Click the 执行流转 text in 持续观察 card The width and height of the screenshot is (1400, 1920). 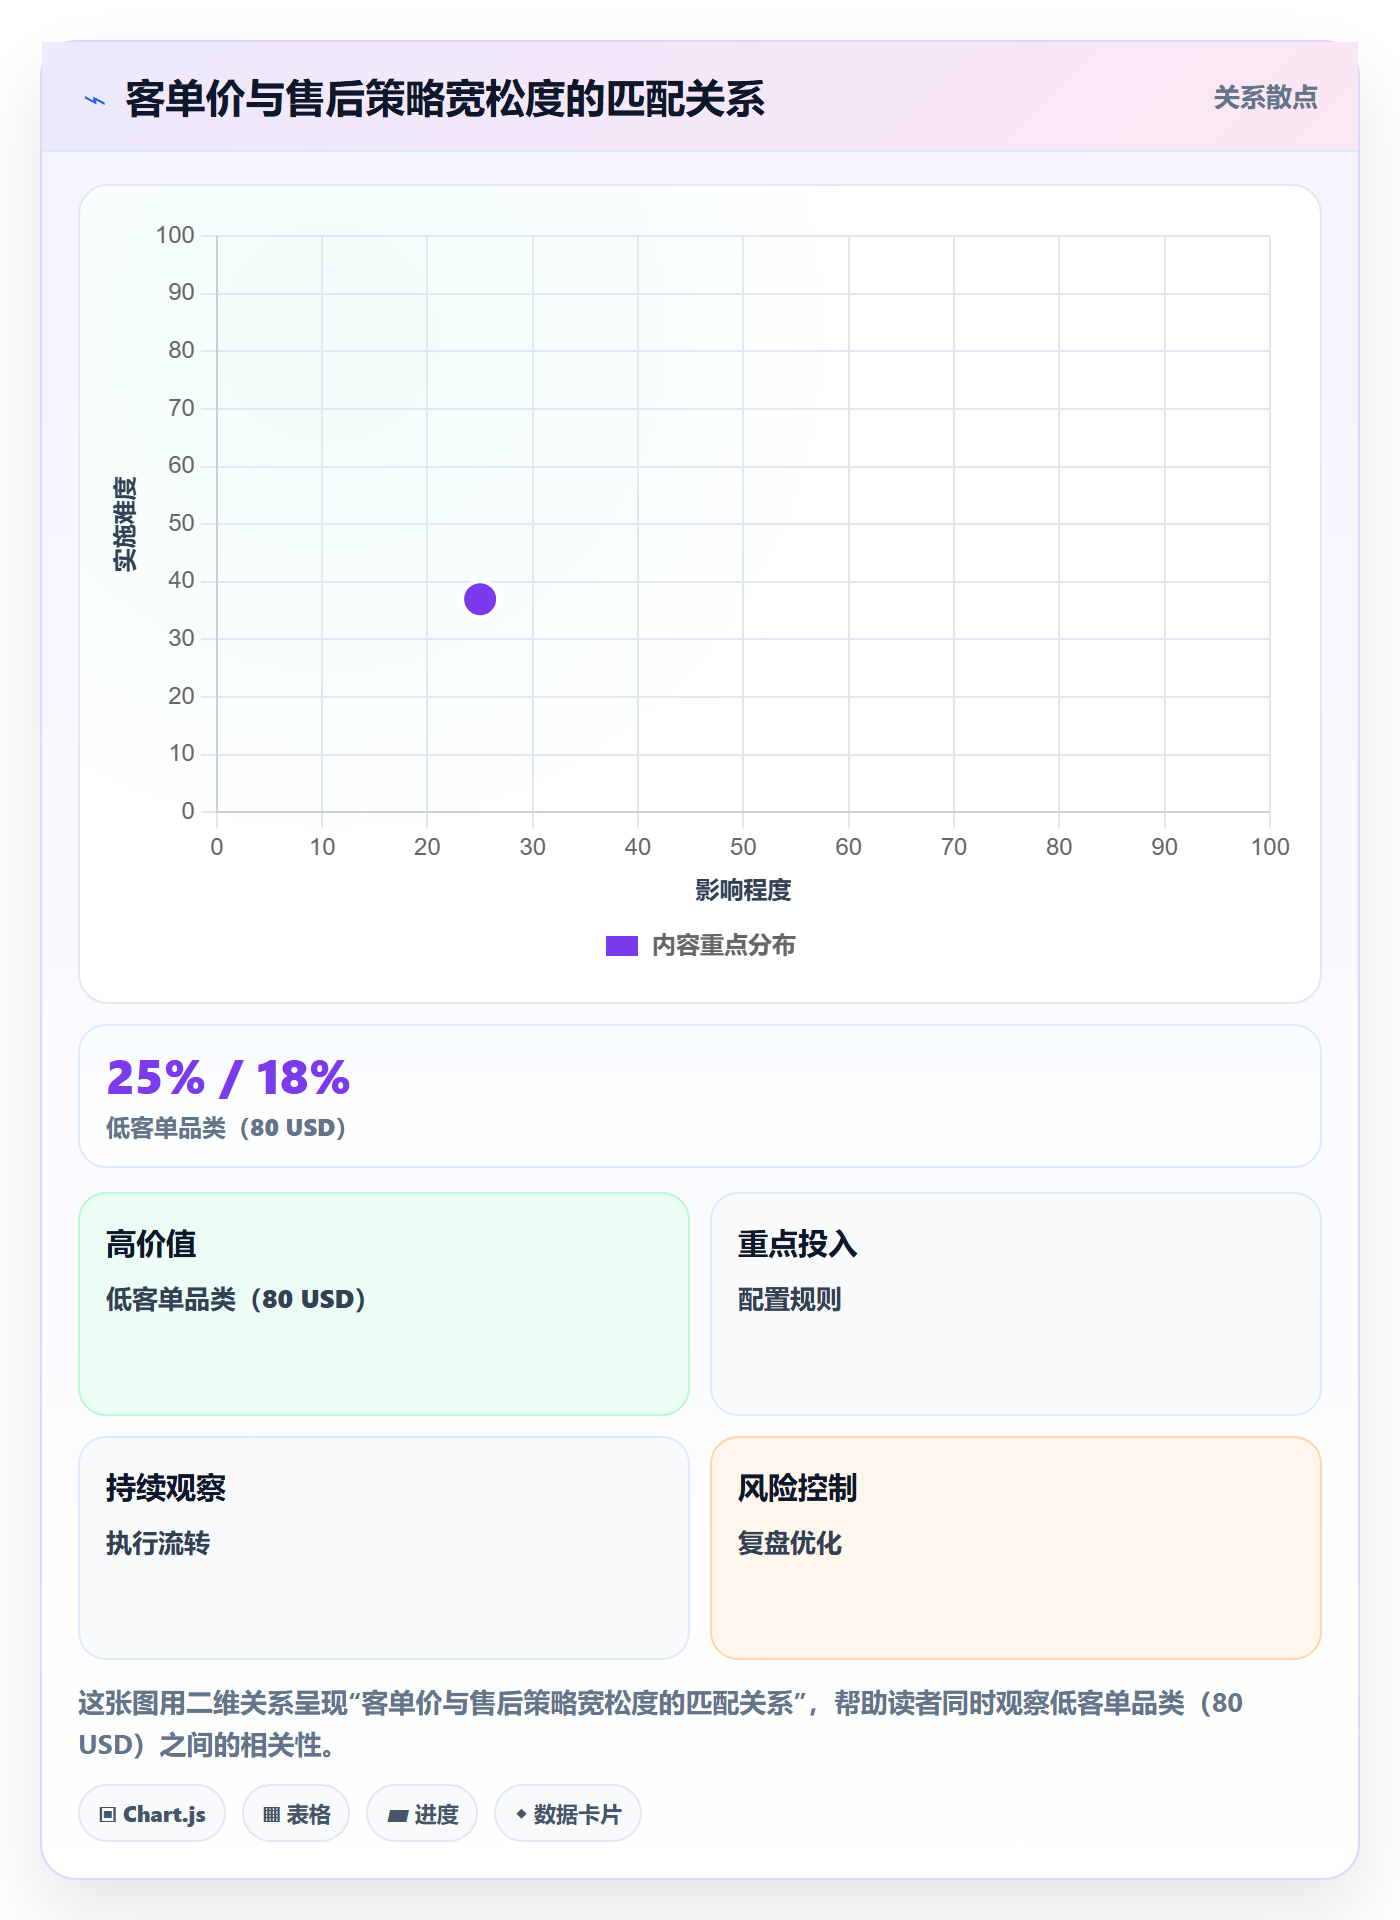pyautogui.click(x=158, y=1543)
